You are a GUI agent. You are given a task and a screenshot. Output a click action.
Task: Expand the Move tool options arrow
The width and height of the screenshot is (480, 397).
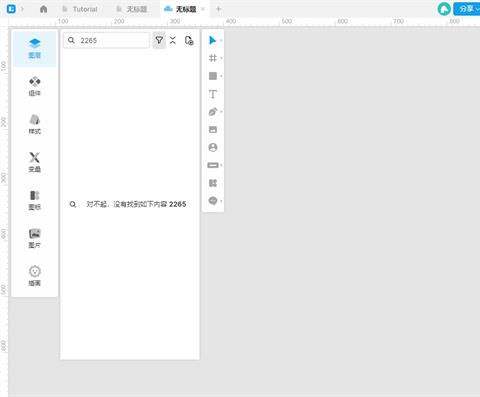tap(221, 41)
